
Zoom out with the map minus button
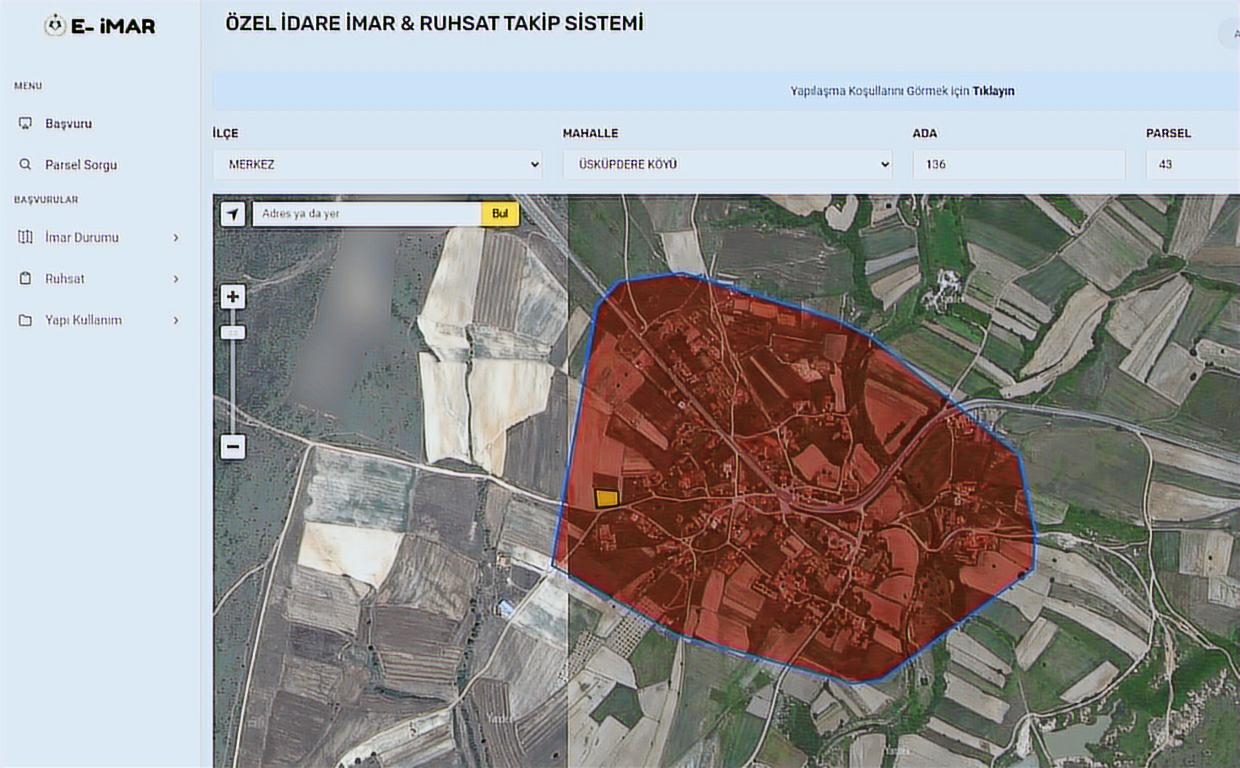tap(233, 446)
